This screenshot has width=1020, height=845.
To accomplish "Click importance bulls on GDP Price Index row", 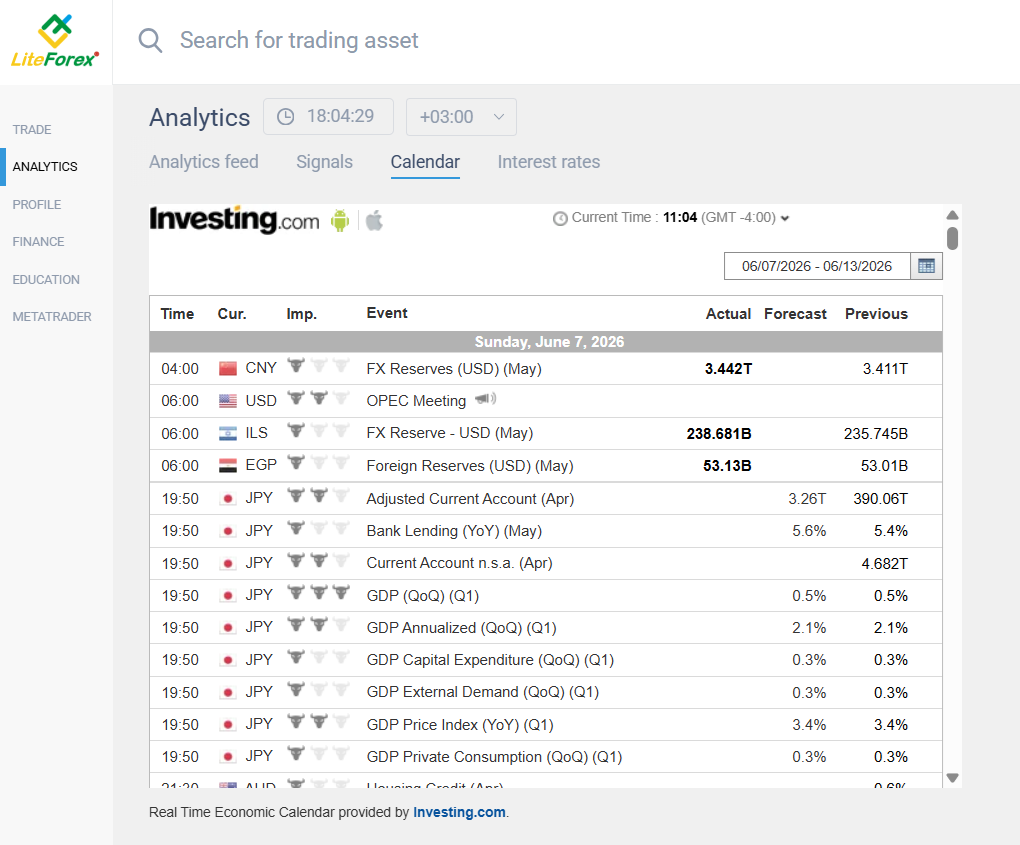I will click(319, 721).
